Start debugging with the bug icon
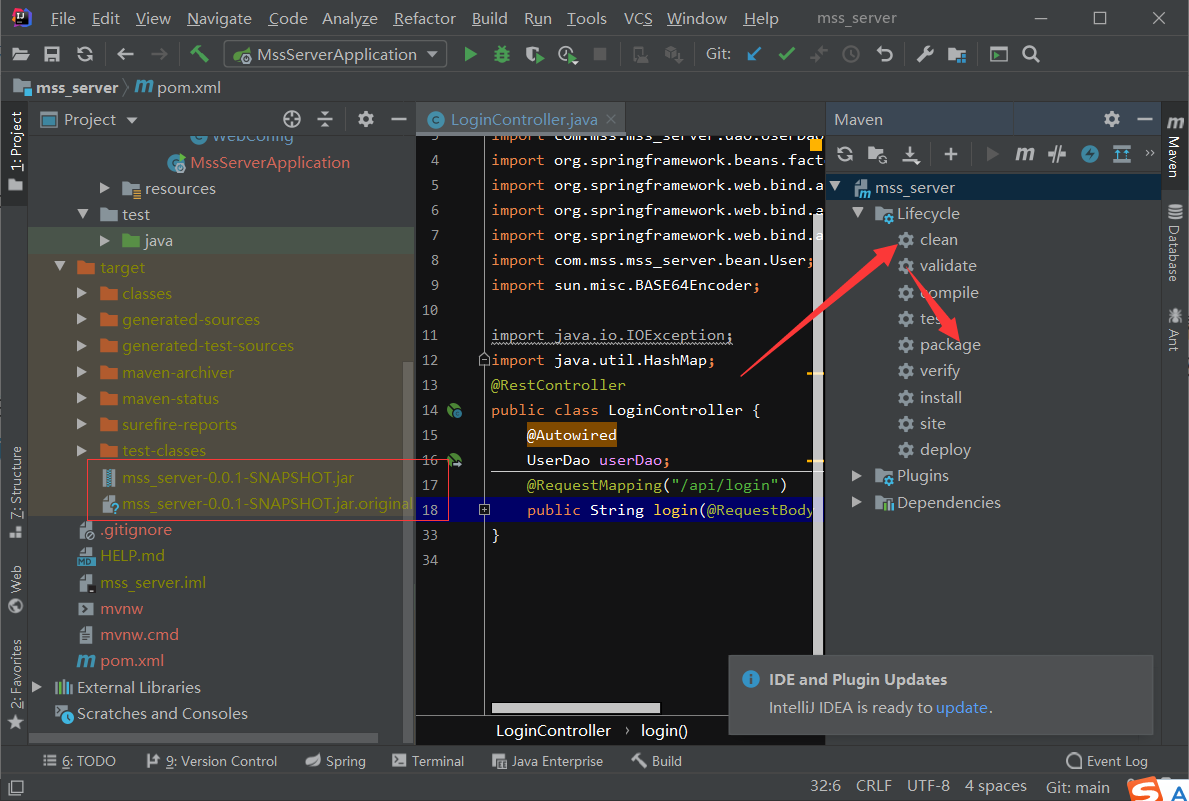The width and height of the screenshot is (1189, 801). (502, 55)
